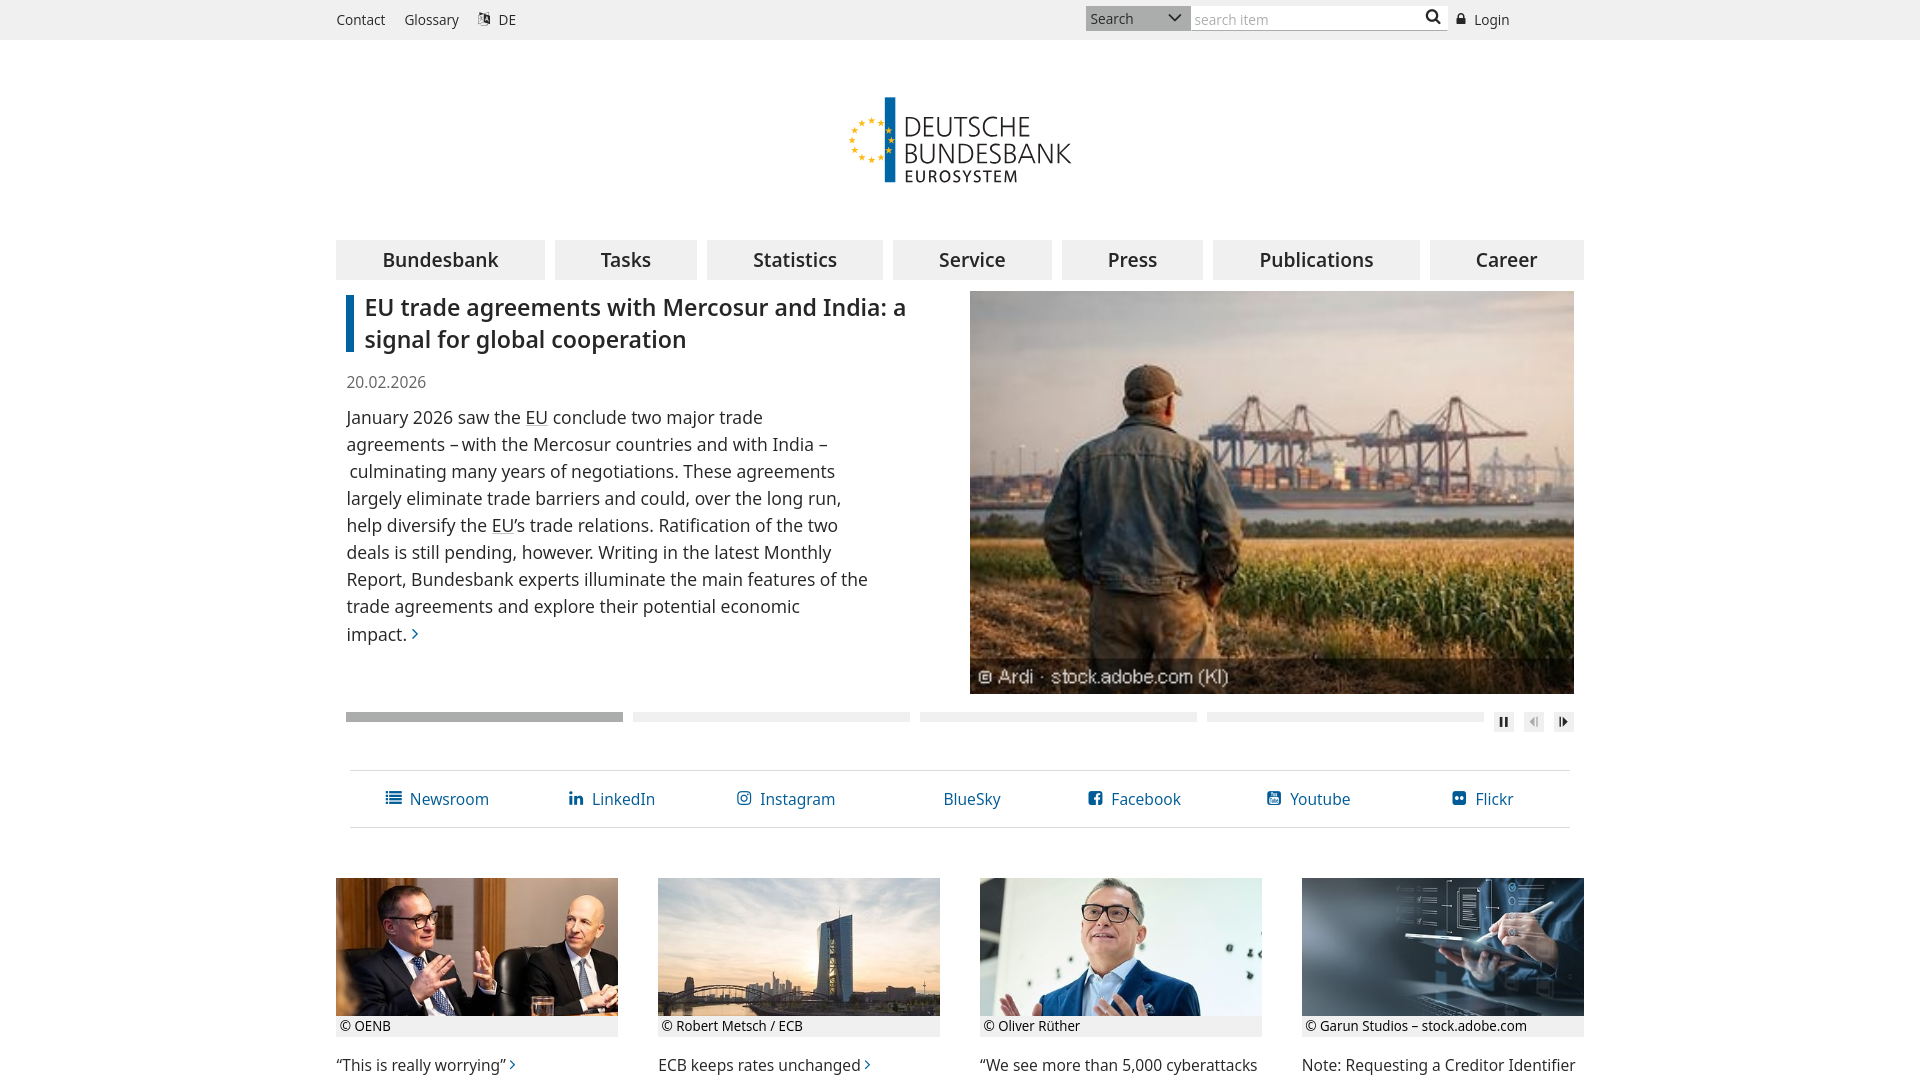Click the Instagram logo icon

coord(744,798)
